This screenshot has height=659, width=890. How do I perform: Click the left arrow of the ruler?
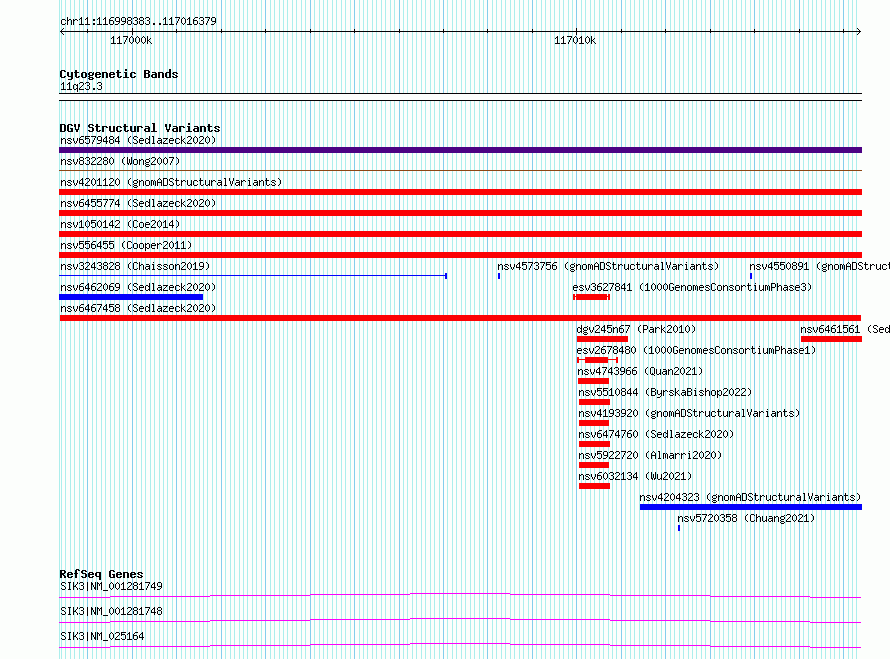[62, 32]
